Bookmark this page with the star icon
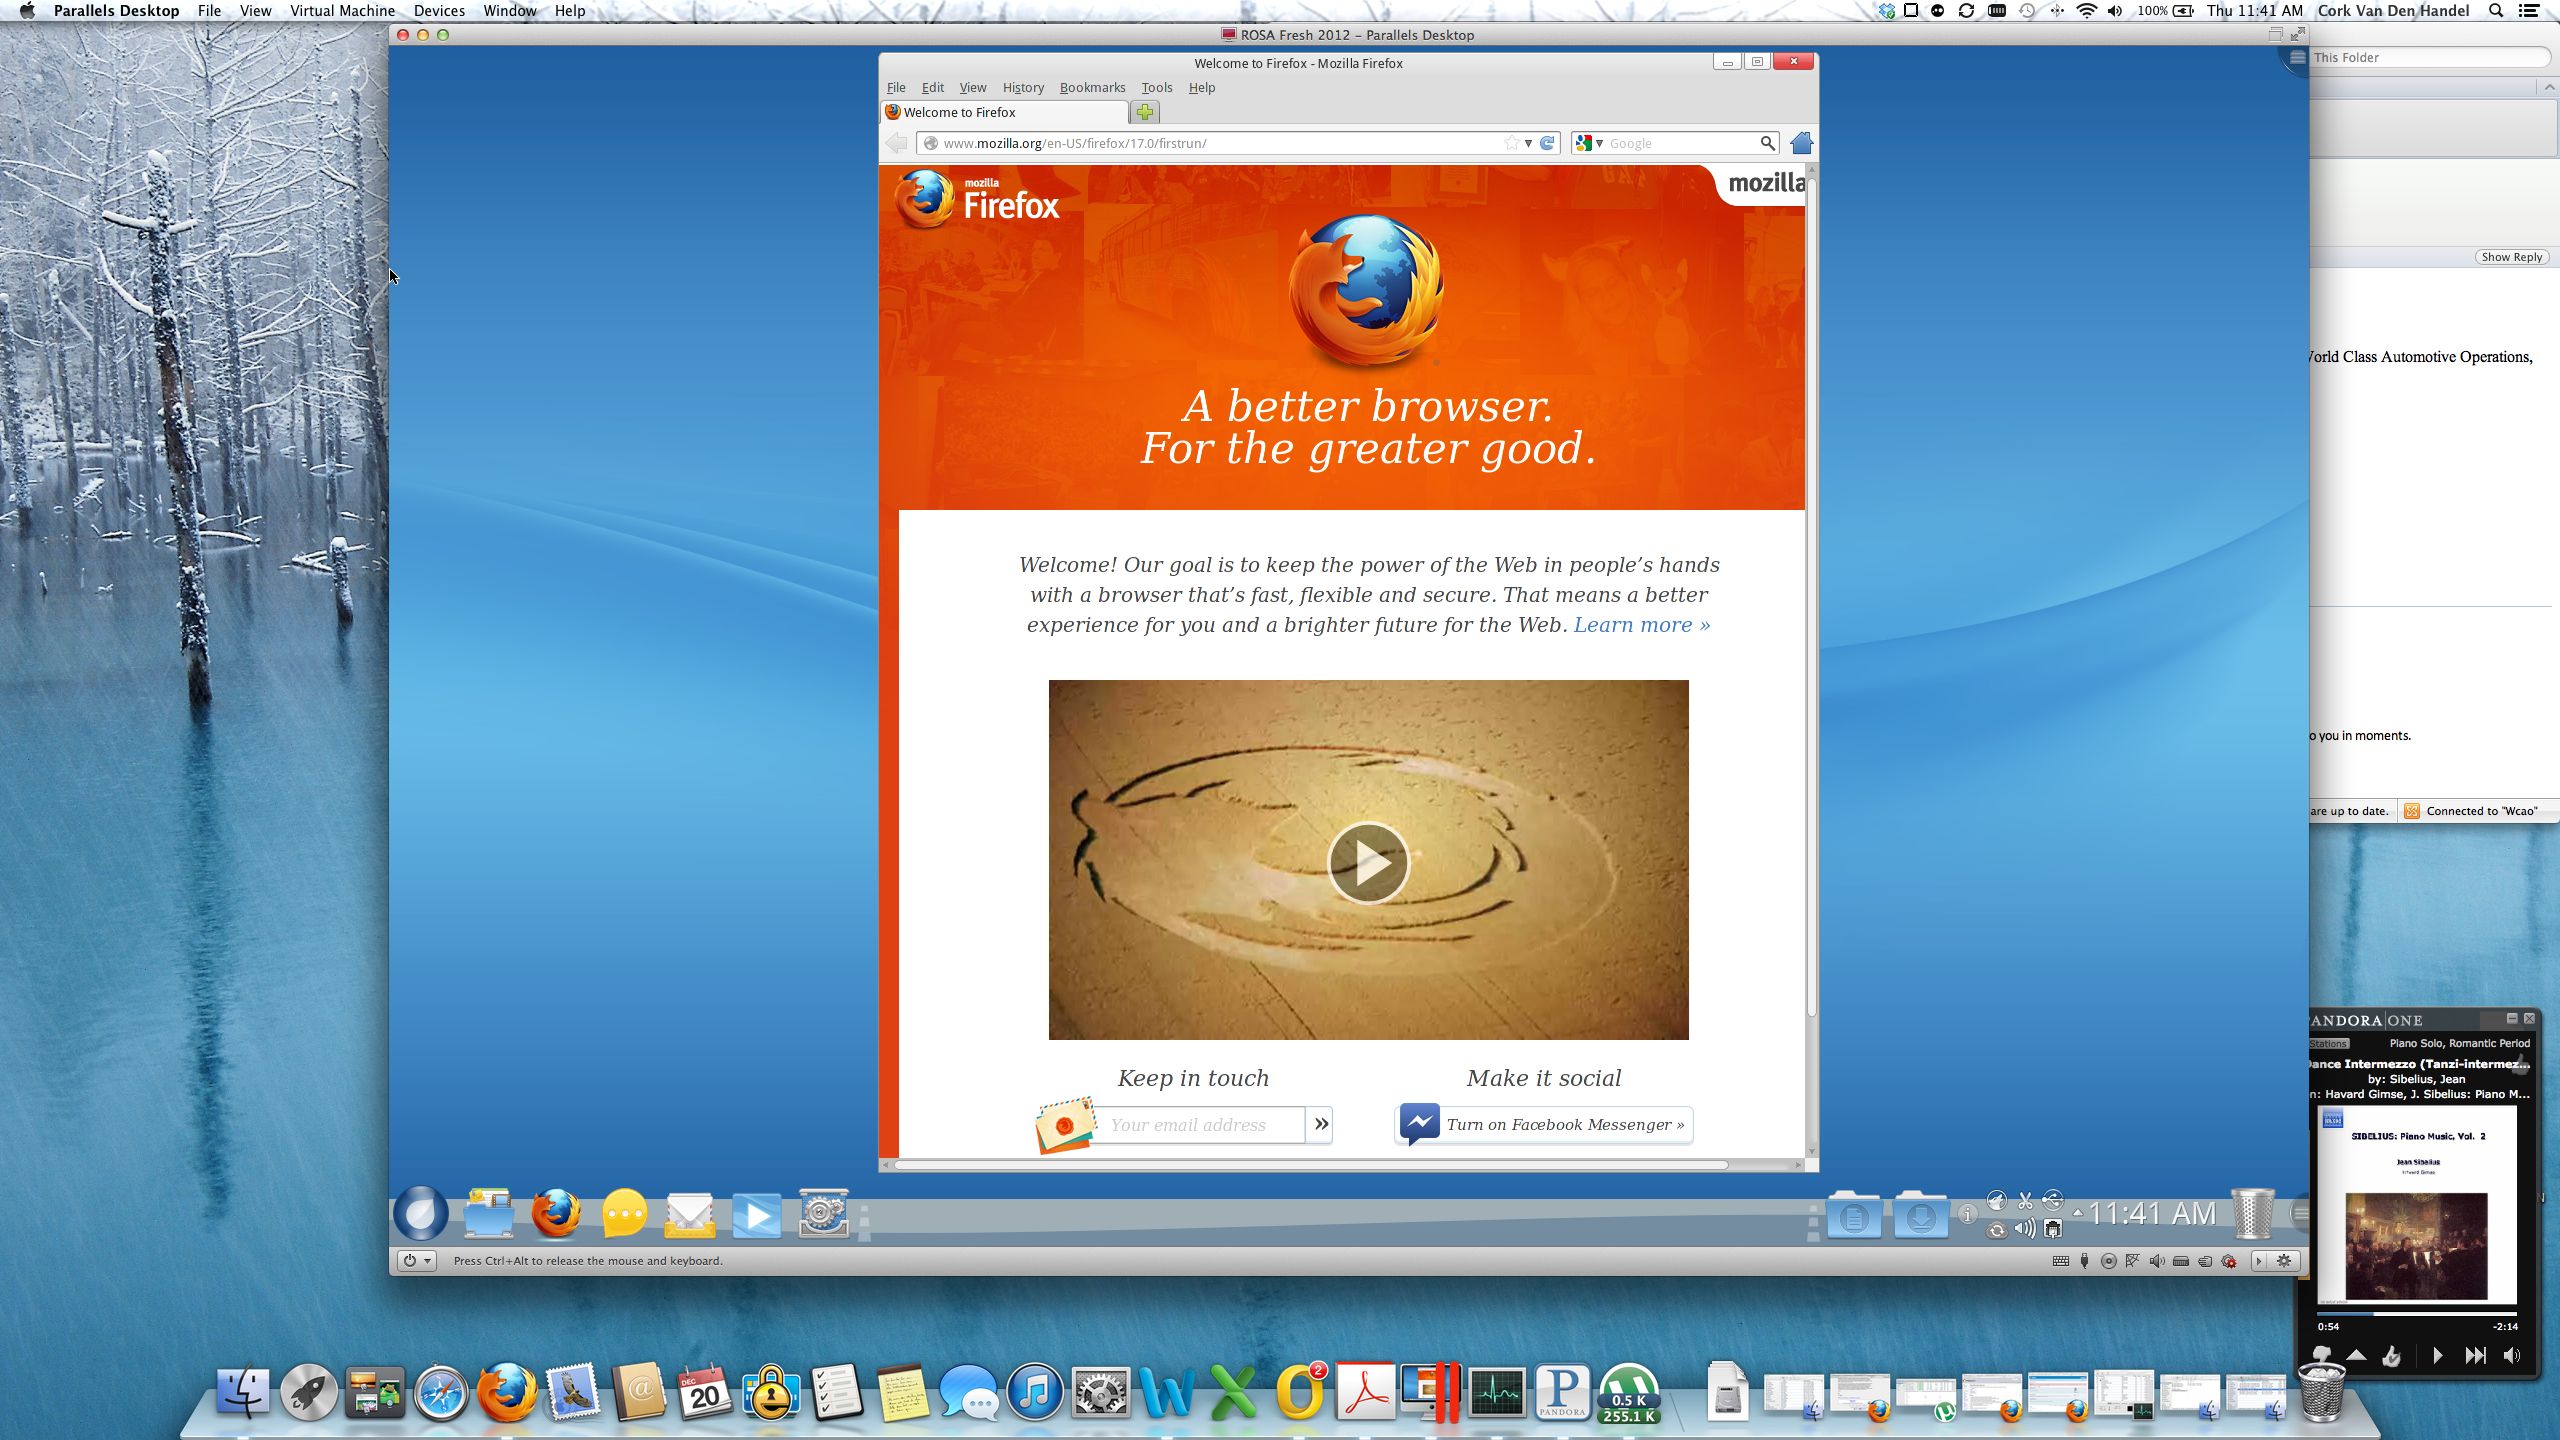The image size is (2560, 1440). tap(1511, 143)
